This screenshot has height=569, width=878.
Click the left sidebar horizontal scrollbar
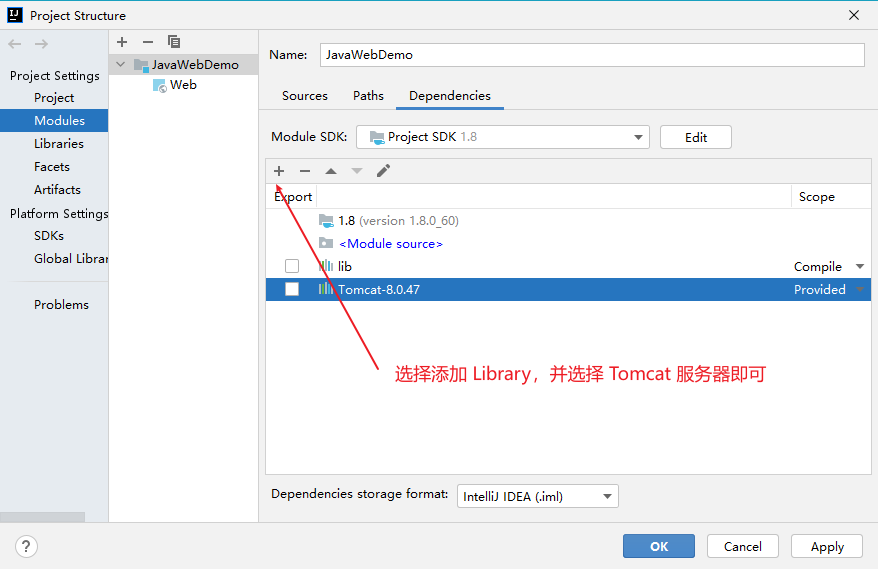(43, 517)
